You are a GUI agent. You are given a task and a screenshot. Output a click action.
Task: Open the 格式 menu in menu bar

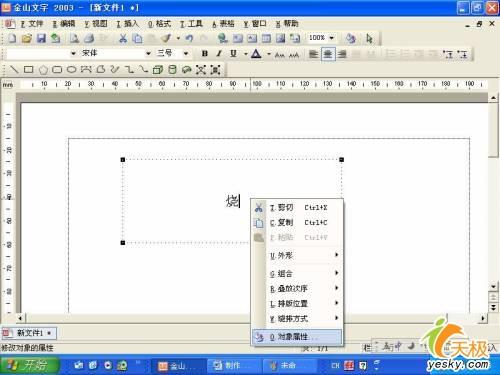pyautogui.click(x=159, y=24)
